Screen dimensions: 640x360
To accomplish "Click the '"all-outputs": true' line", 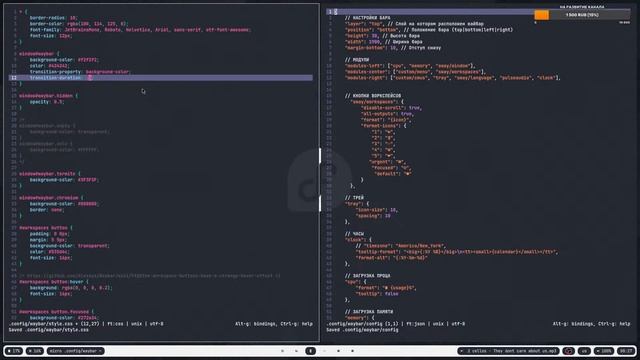I will coord(387,114).
